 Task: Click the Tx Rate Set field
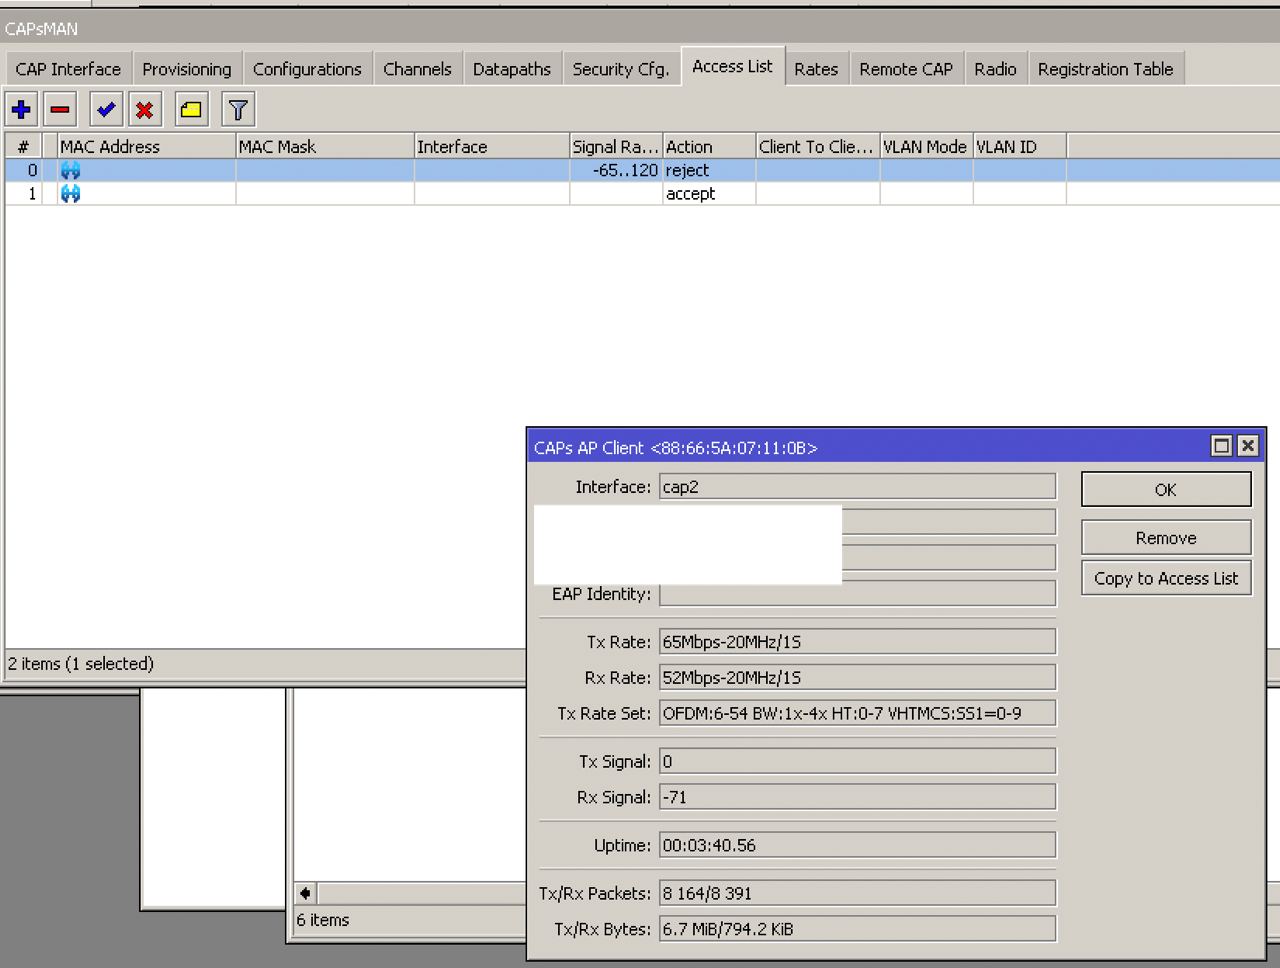pyautogui.click(x=857, y=714)
